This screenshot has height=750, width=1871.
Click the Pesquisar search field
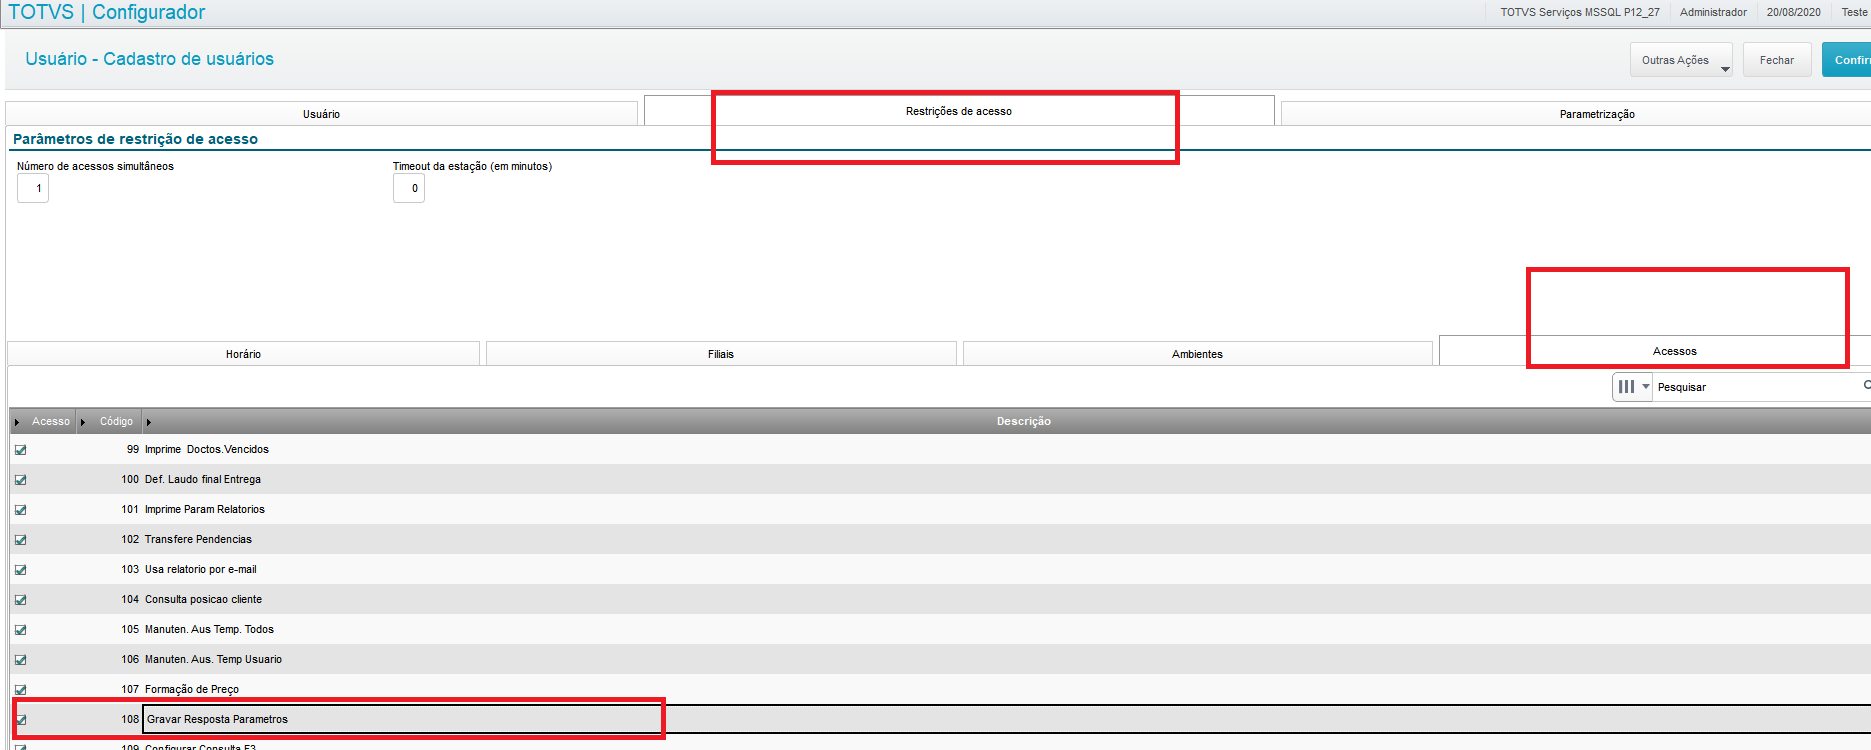point(1756,387)
